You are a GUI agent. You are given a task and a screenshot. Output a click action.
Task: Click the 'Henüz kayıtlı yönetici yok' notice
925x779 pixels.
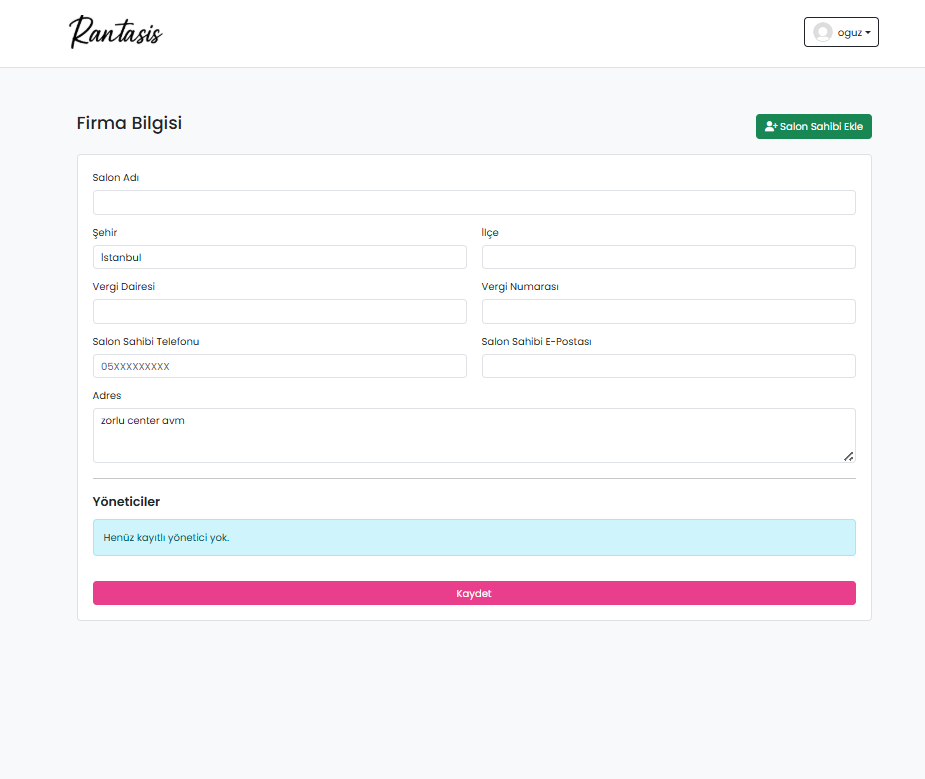474,537
